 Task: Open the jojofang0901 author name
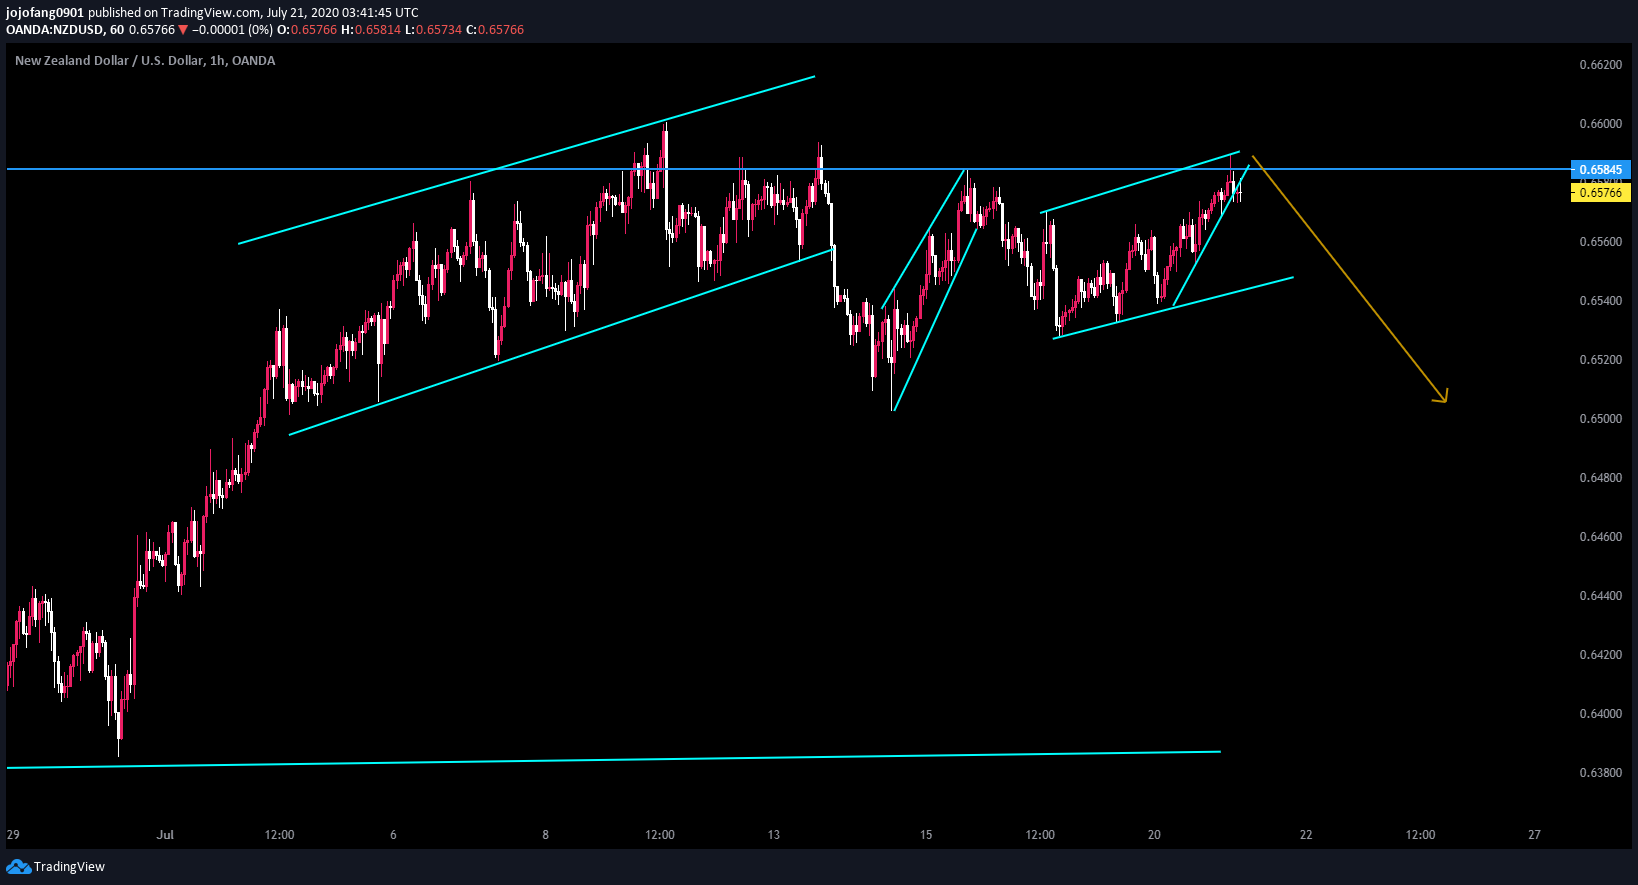click(45, 13)
